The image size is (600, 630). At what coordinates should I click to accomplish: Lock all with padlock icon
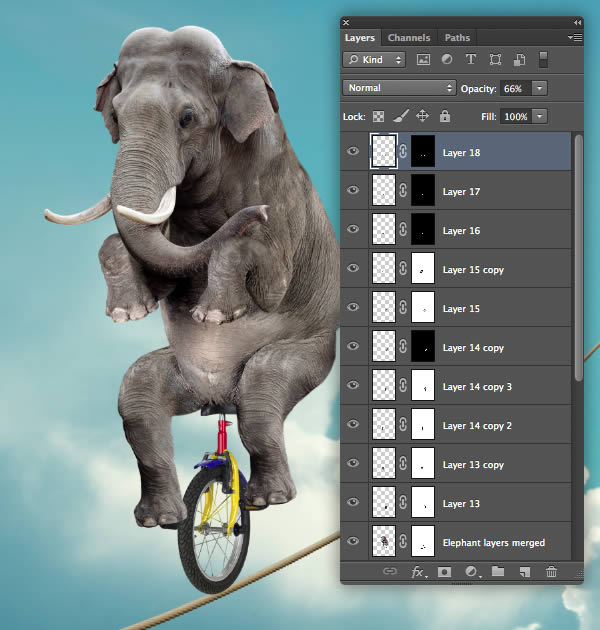(444, 116)
